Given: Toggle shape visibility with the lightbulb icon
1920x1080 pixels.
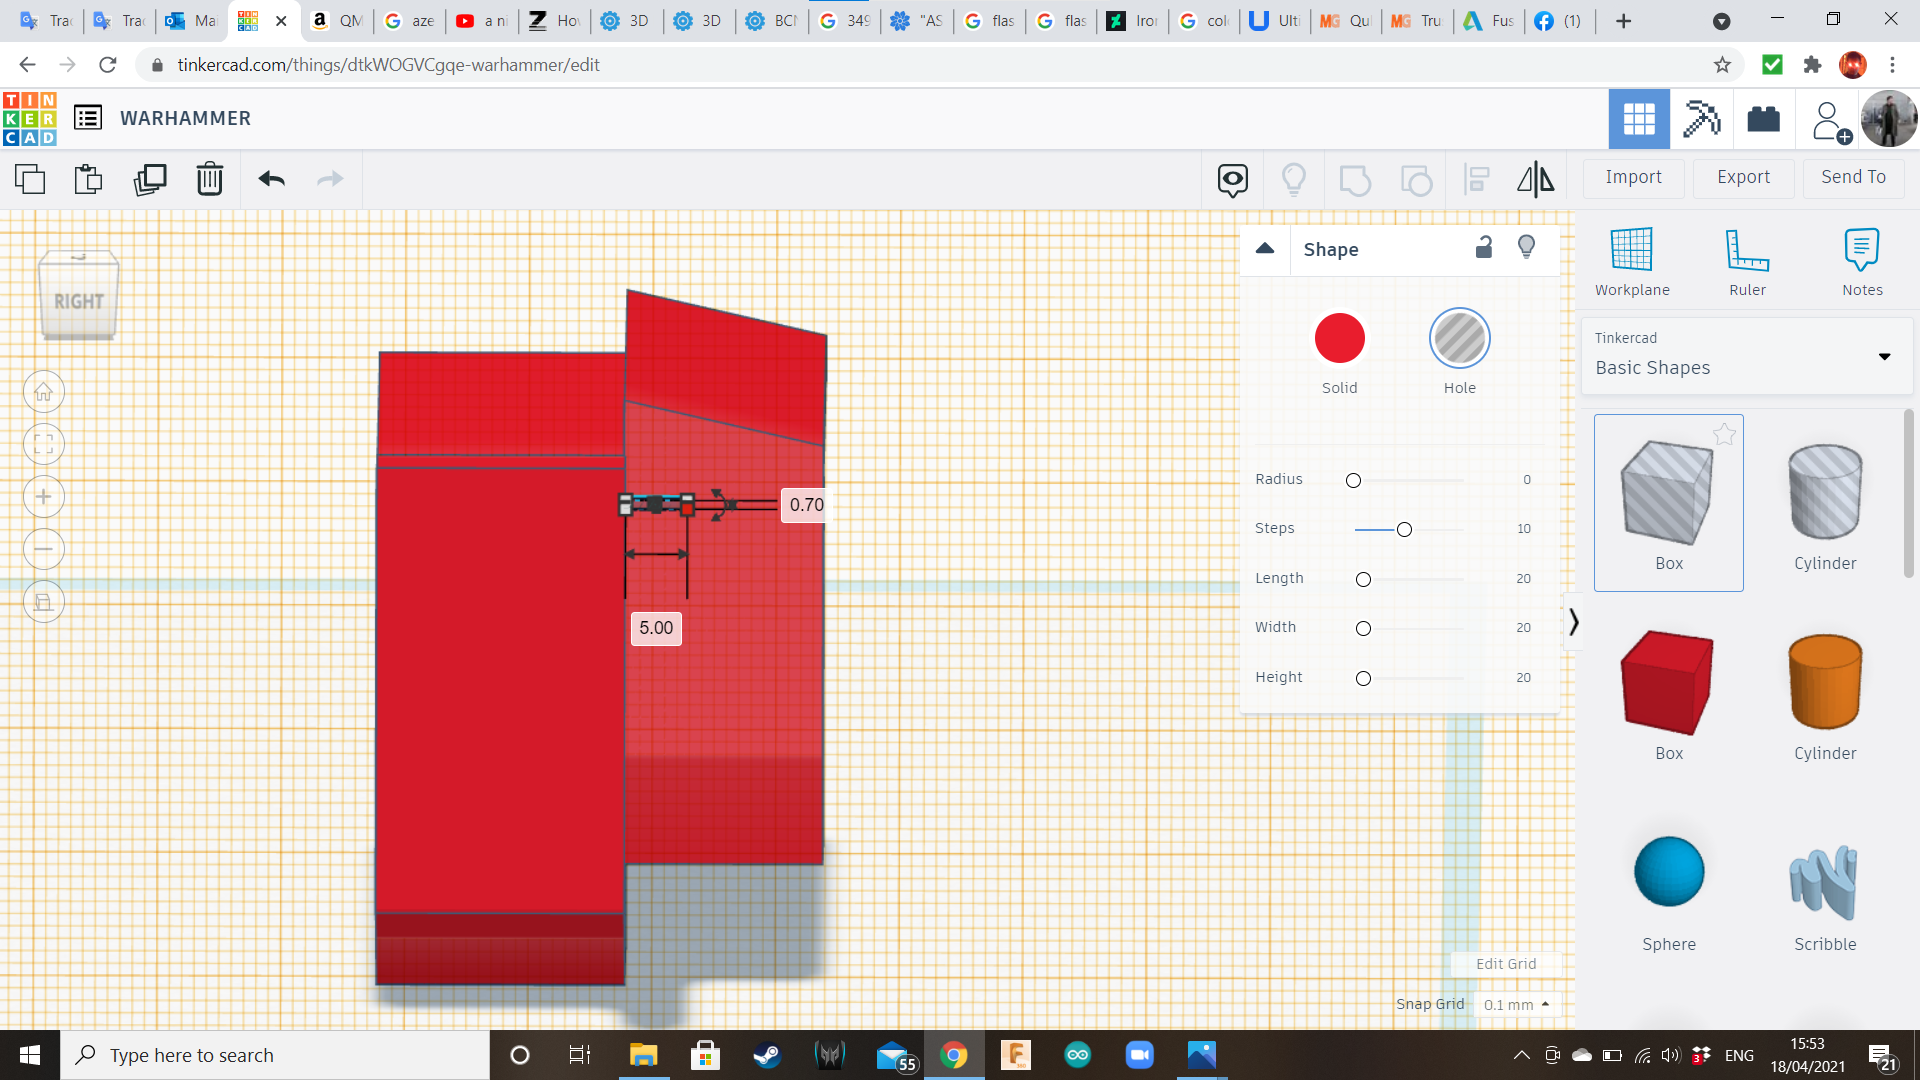Looking at the screenshot, I should (1526, 247).
